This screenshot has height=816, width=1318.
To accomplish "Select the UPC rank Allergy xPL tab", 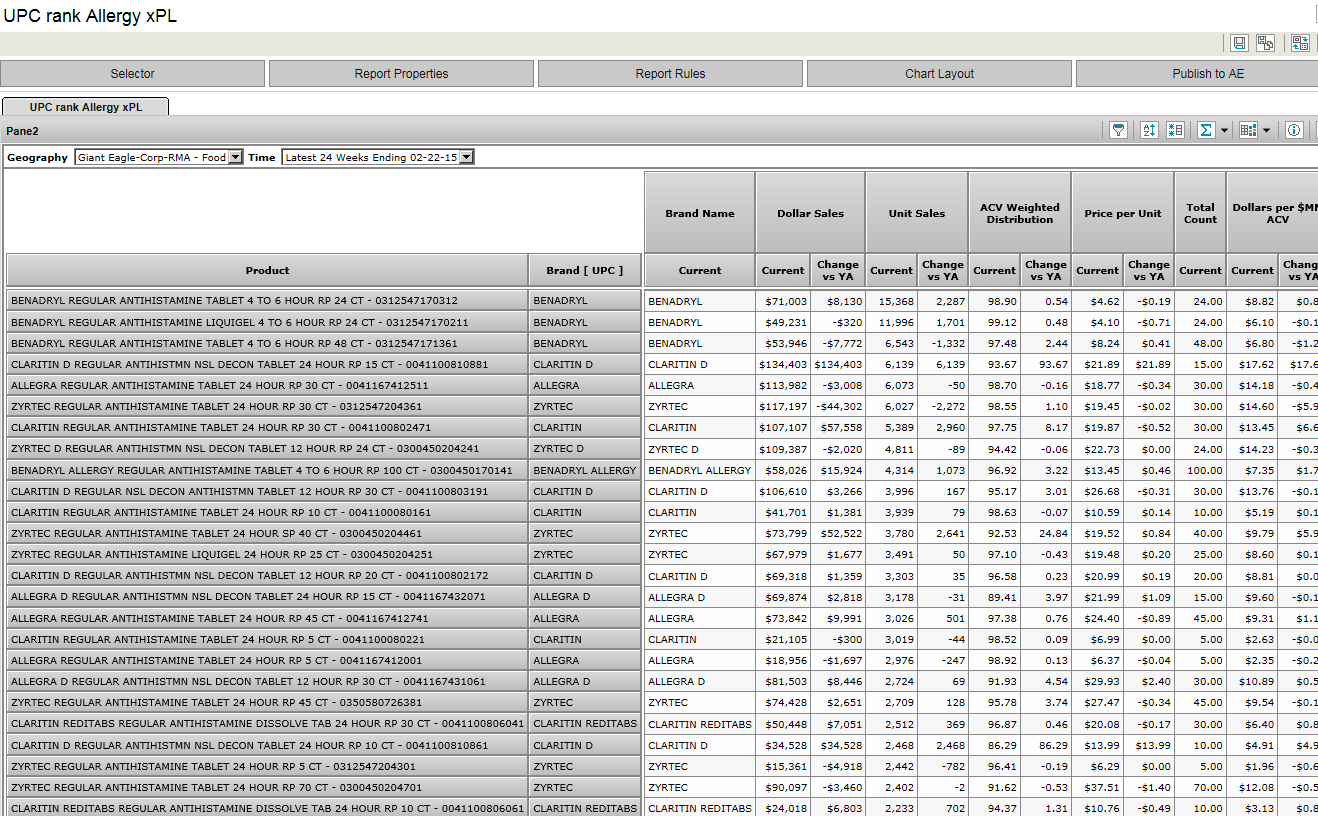I will [x=85, y=107].
